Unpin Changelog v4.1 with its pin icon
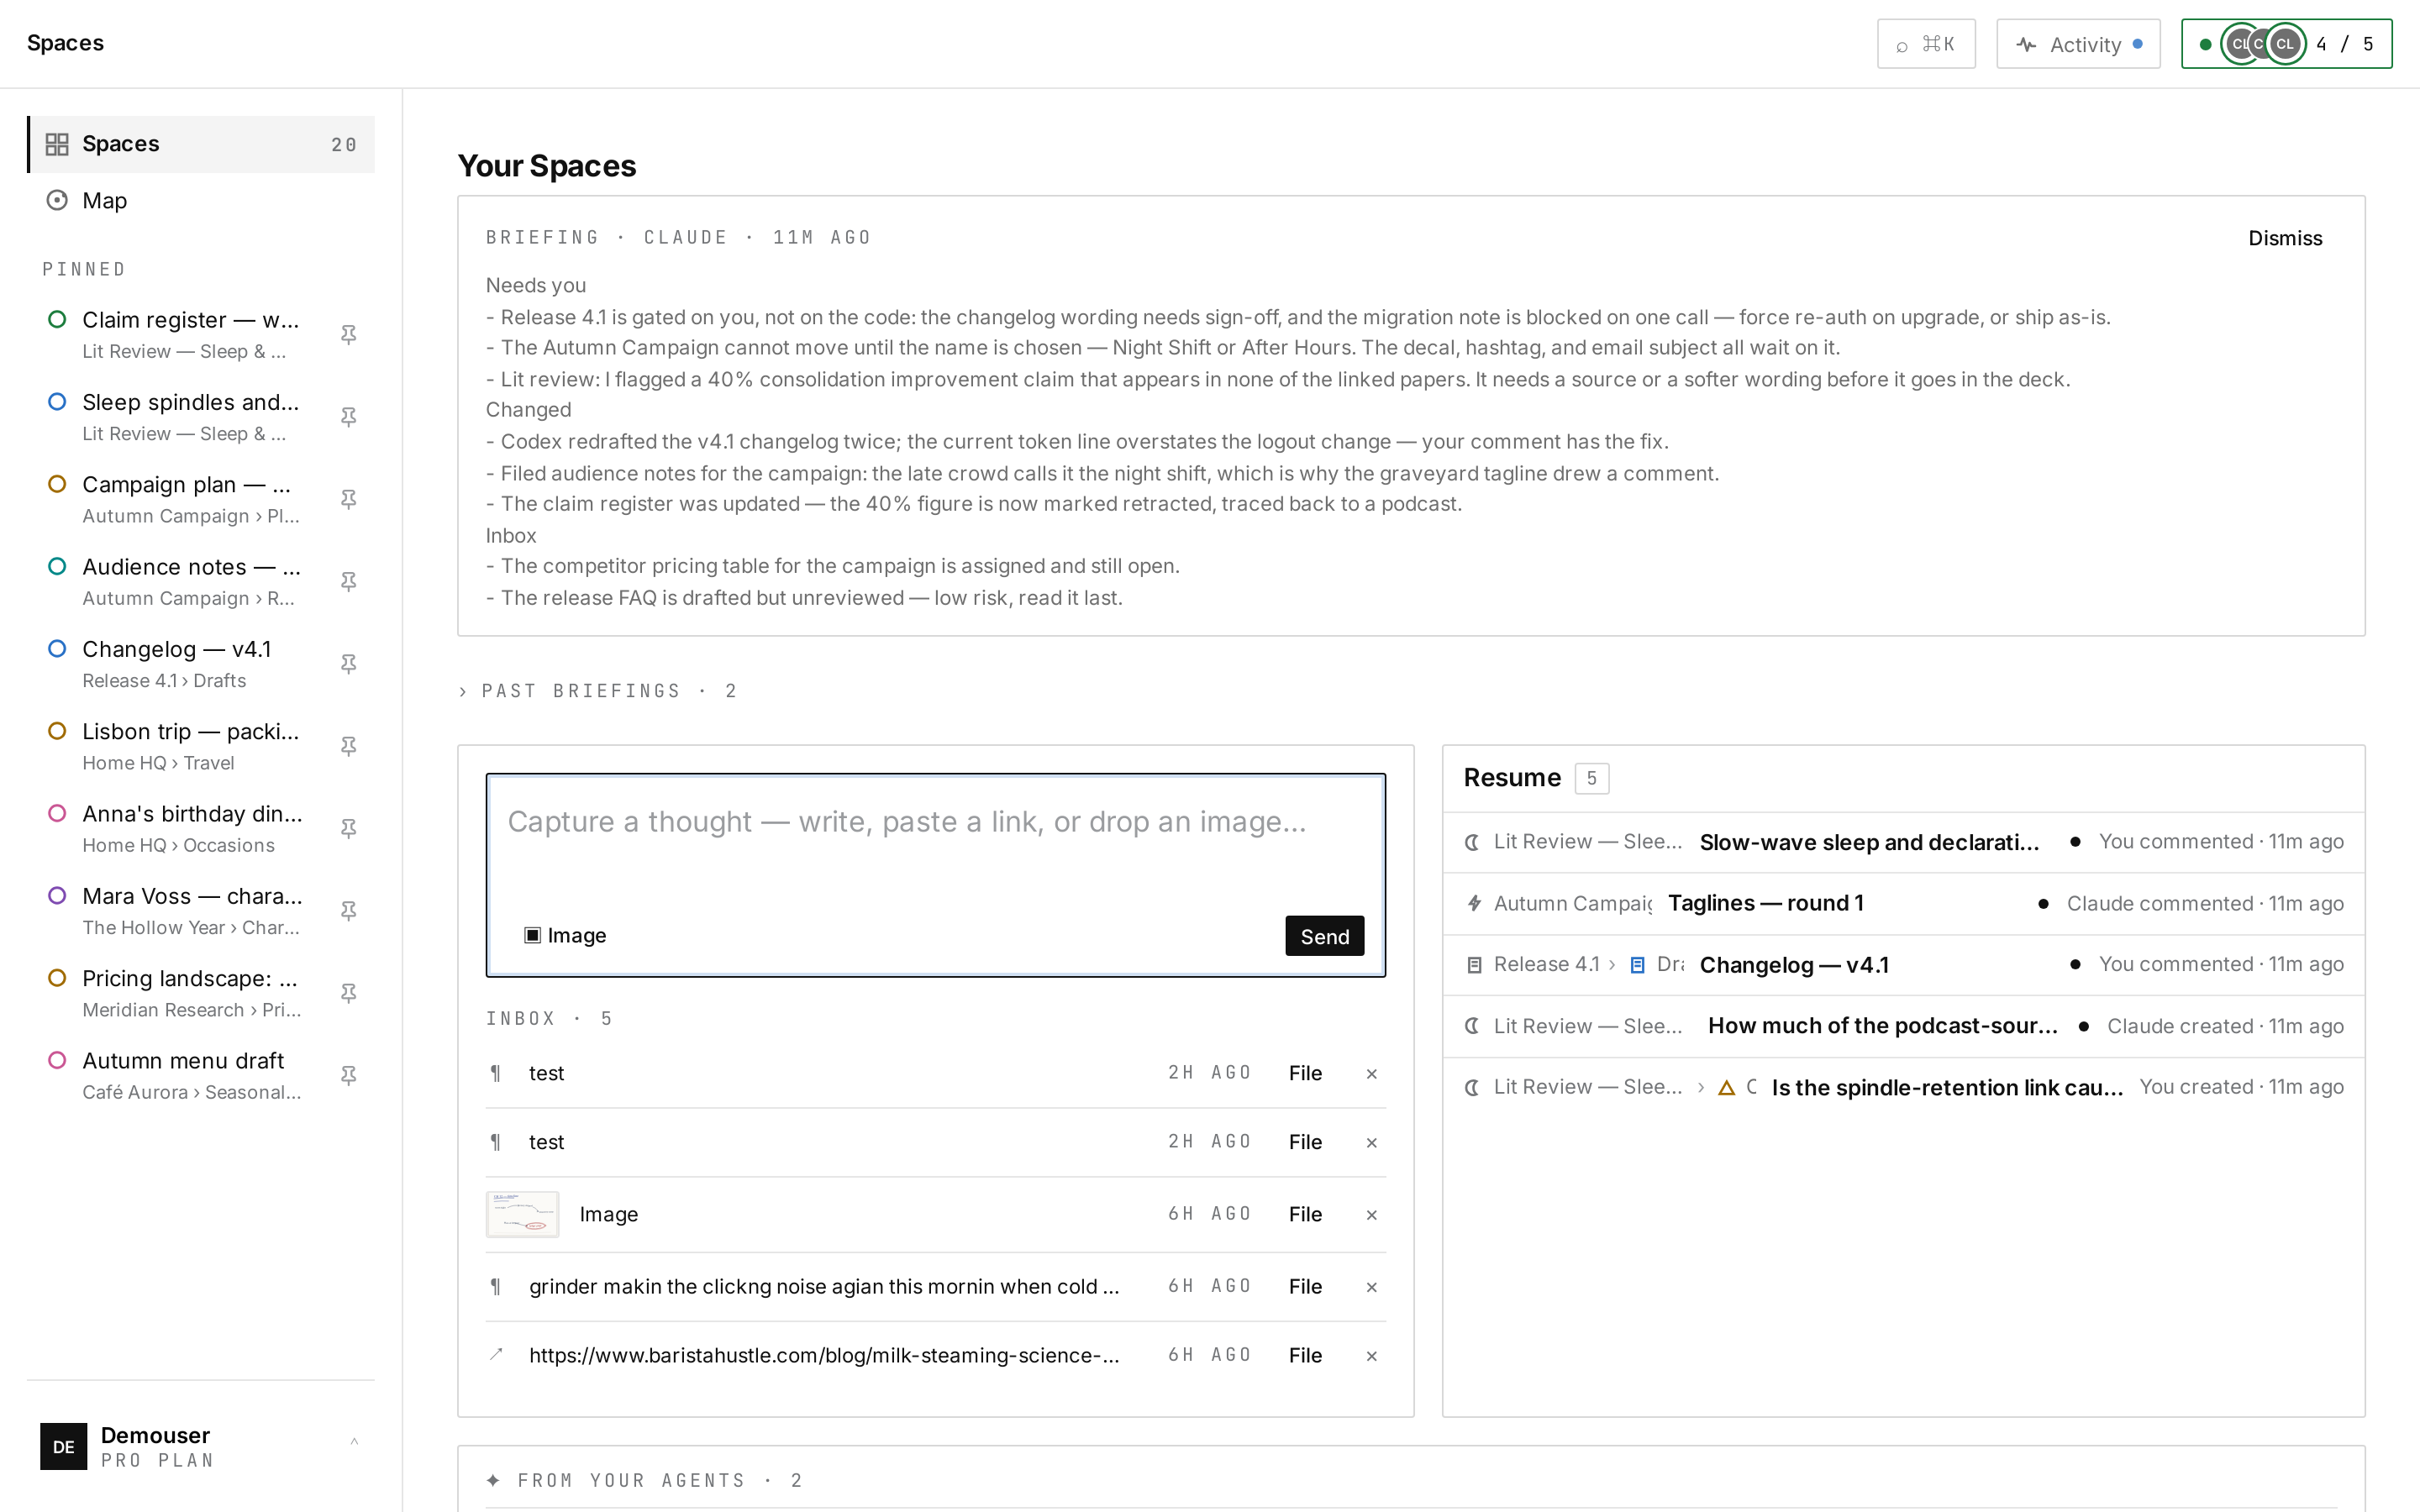This screenshot has height=1512, width=2420. [x=348, y=664]
